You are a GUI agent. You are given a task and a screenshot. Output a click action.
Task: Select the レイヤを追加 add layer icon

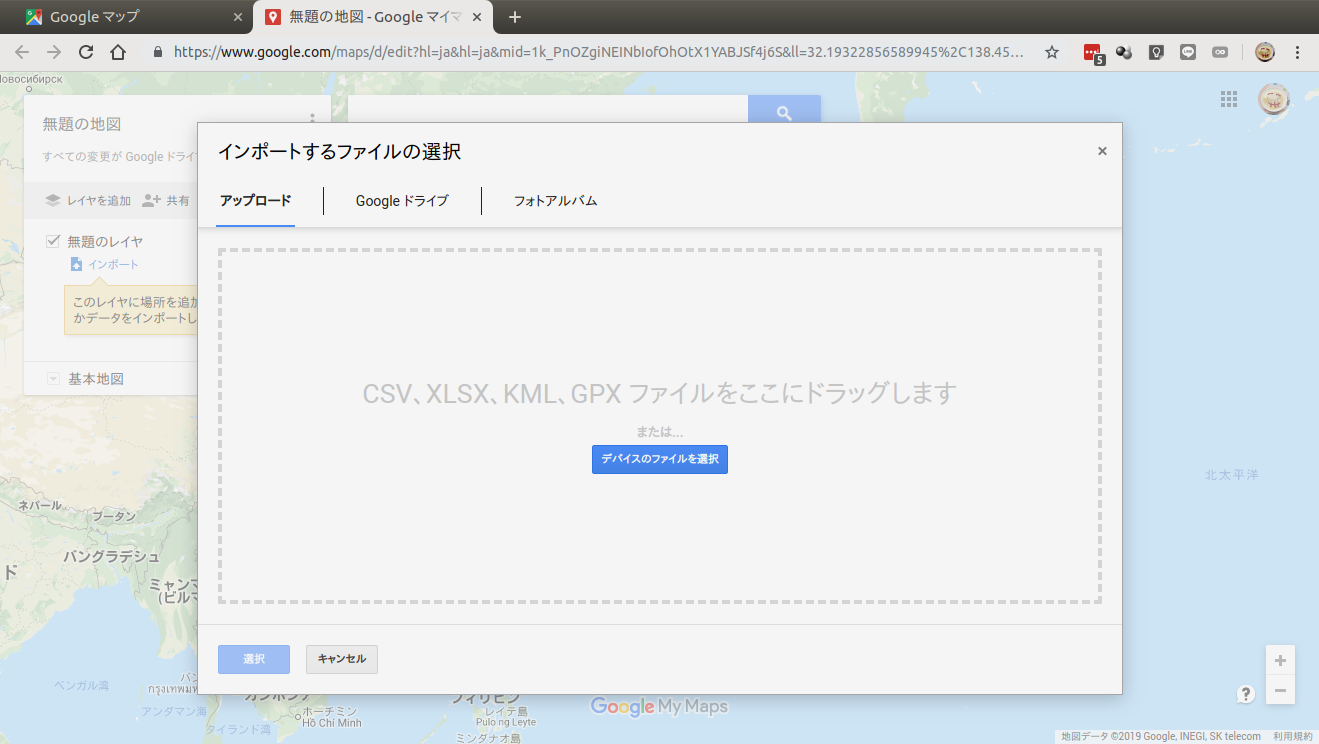[x=53, y=200]
